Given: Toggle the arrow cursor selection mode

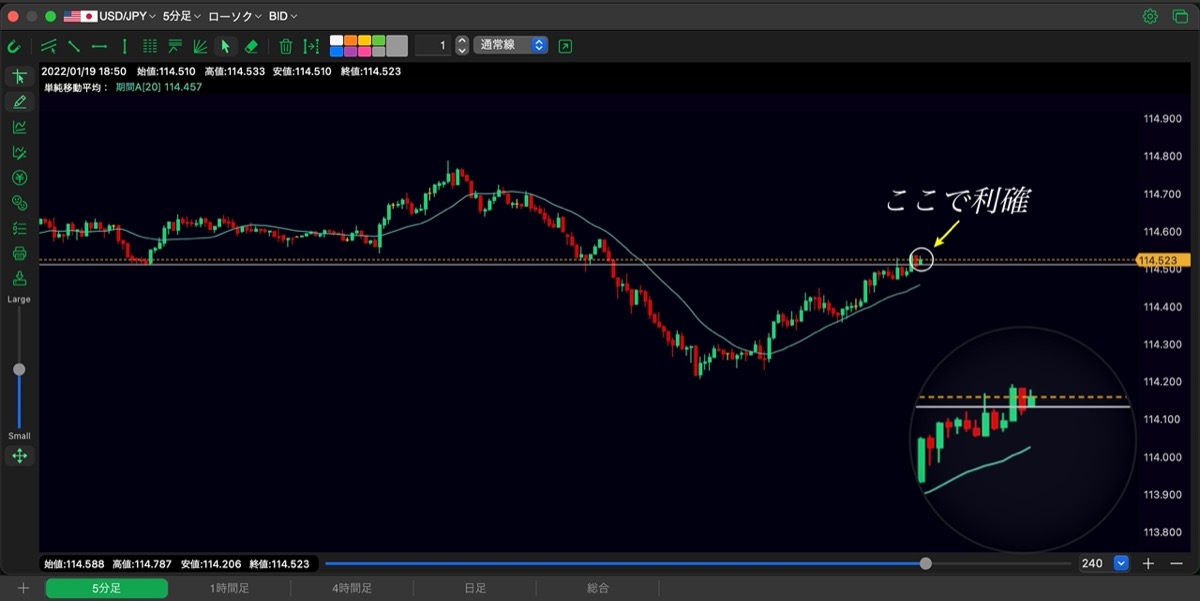Looking at the screenshot, I should point(226,46).
